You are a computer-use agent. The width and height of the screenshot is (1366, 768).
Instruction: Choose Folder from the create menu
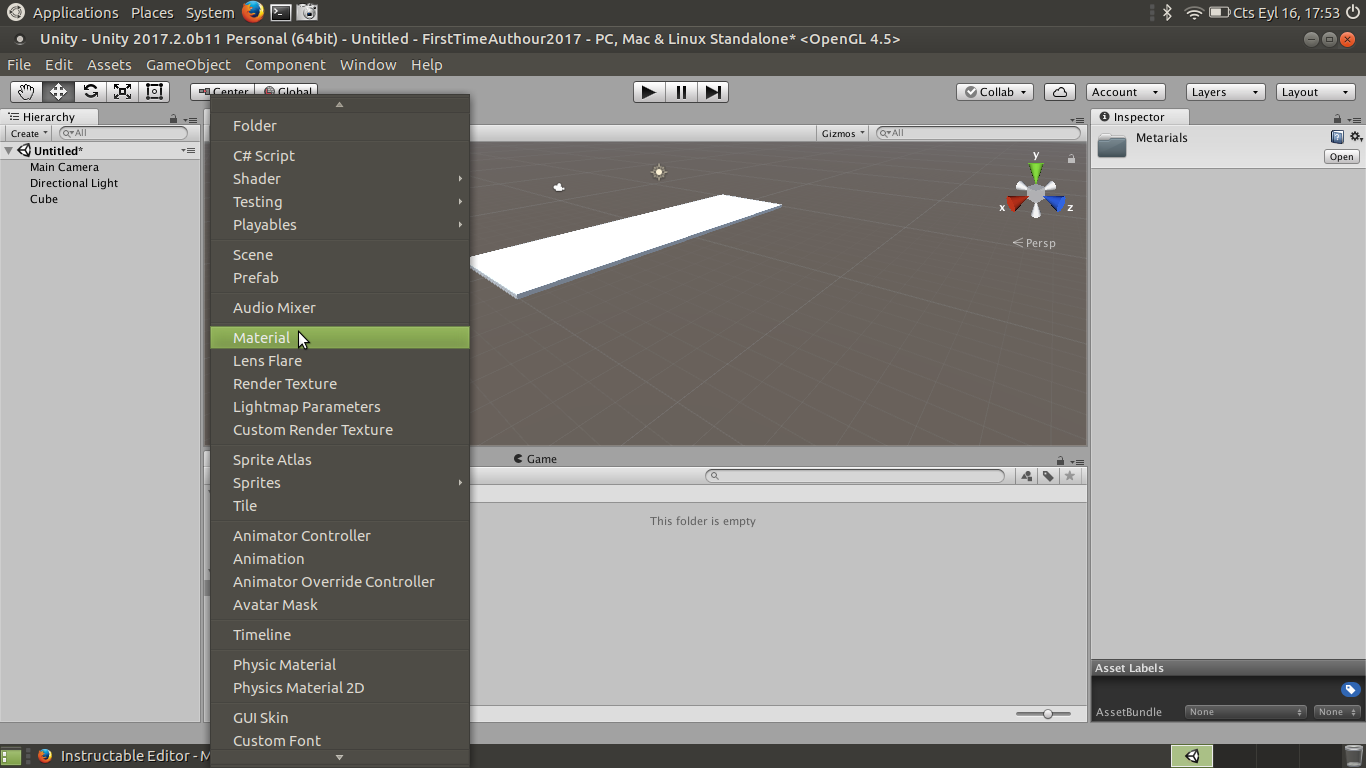pos(340,126)
